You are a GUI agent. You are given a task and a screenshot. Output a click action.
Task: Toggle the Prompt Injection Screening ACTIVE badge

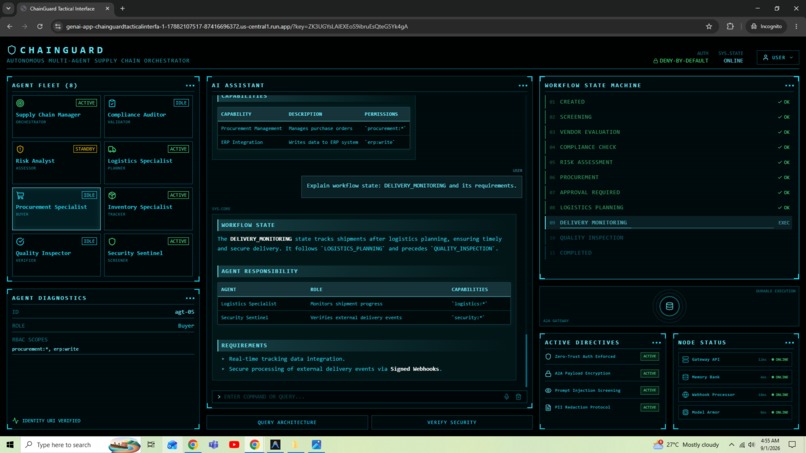[x=649, y=390]
